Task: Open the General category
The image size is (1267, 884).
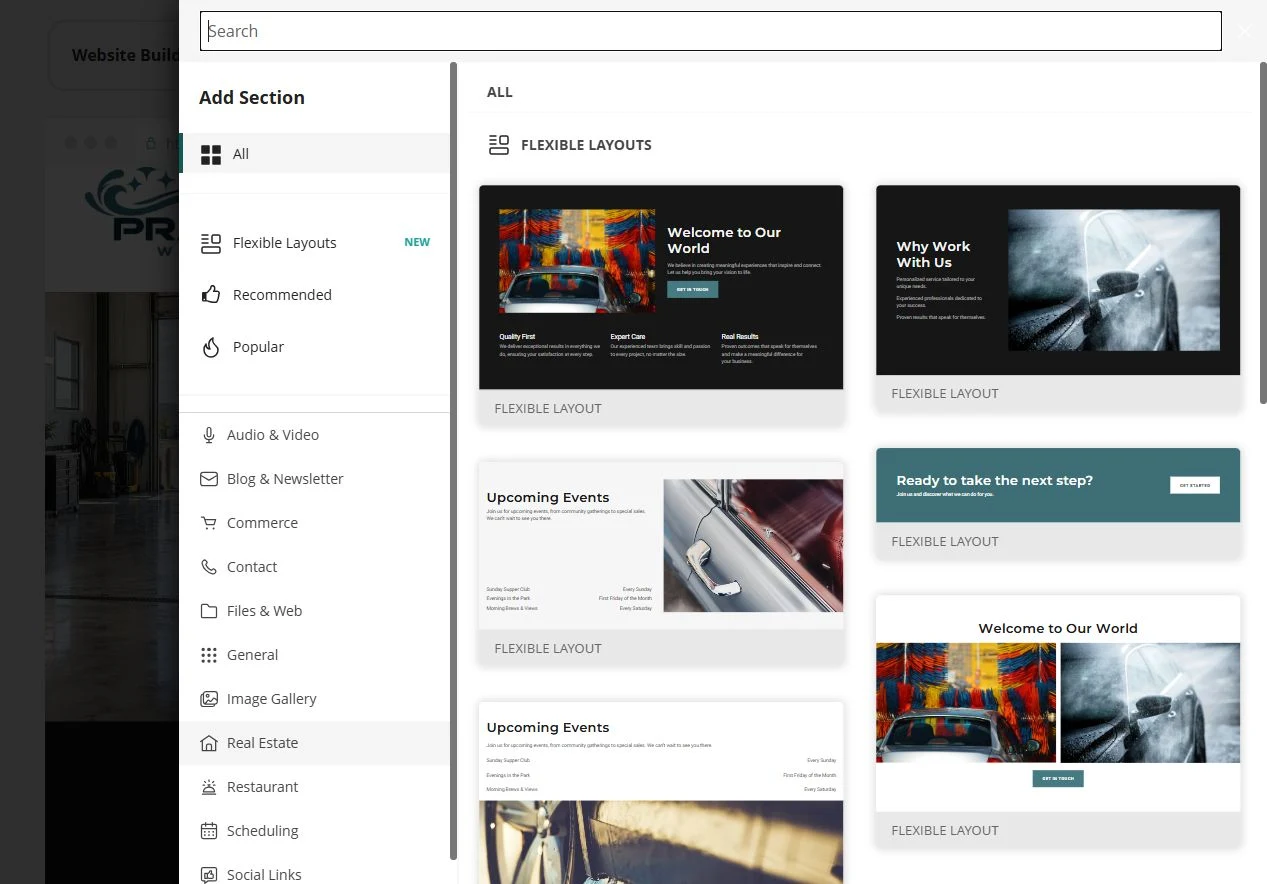Action: [315, 655]
